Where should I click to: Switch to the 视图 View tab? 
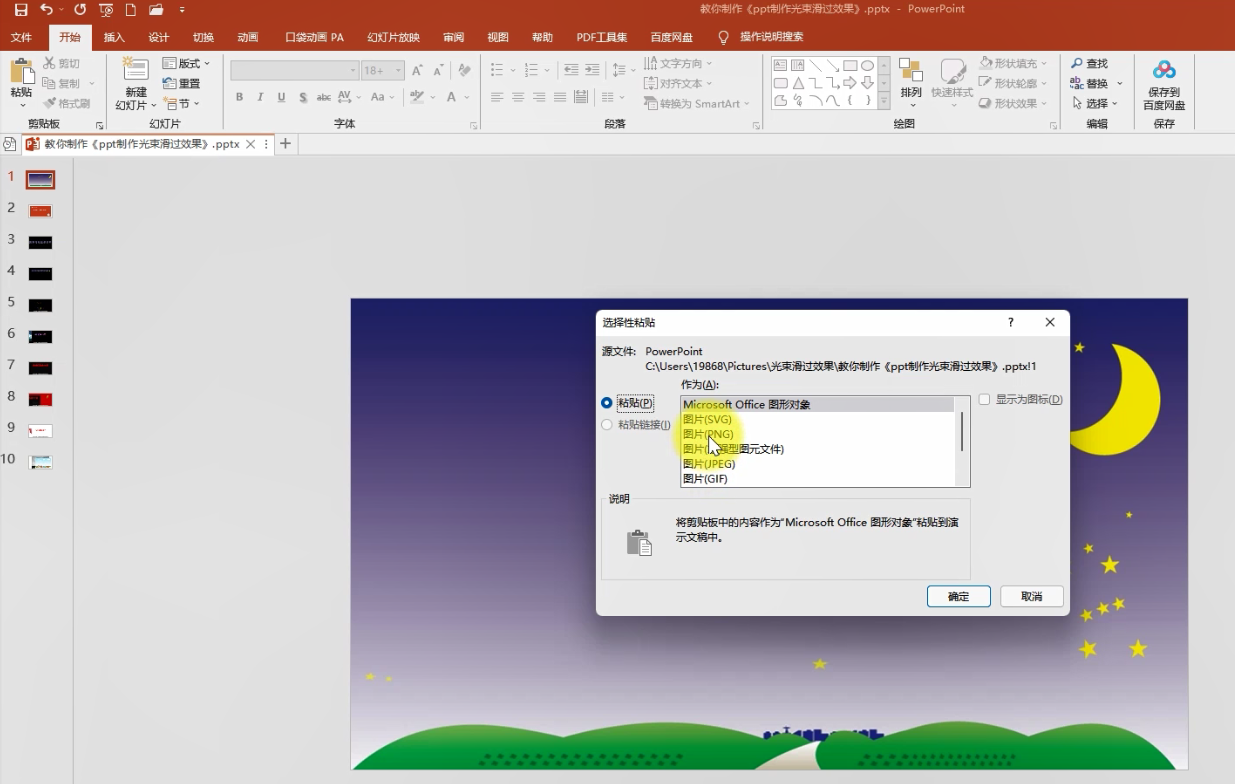tap(498, 38)
